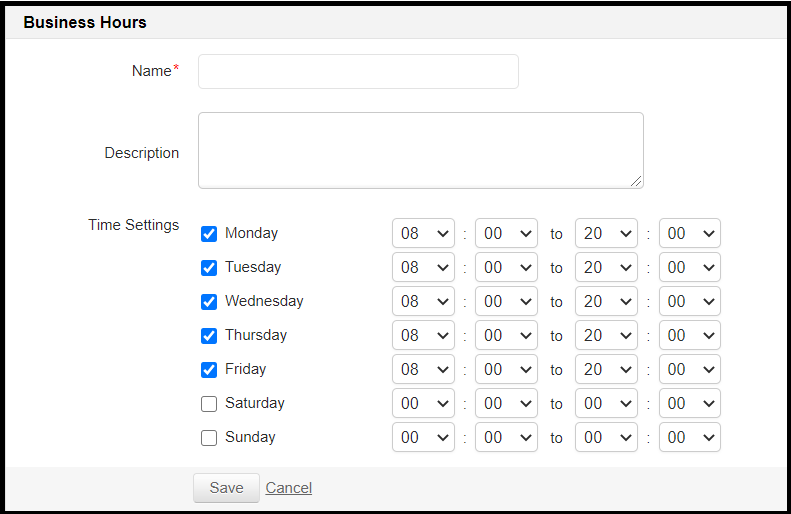Open Monday end hour dropdown
This screenshot has height=514, width=791.
(606, 234)
